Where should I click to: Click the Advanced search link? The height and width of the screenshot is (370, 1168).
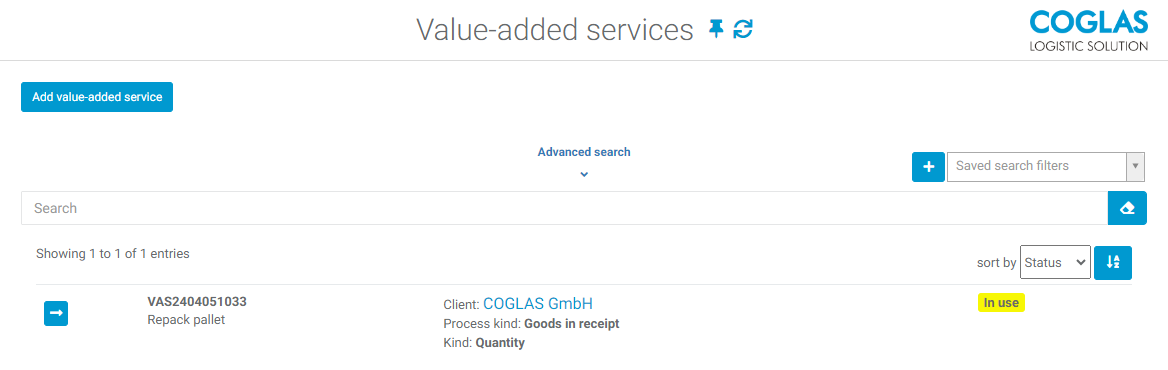point(584,152)
